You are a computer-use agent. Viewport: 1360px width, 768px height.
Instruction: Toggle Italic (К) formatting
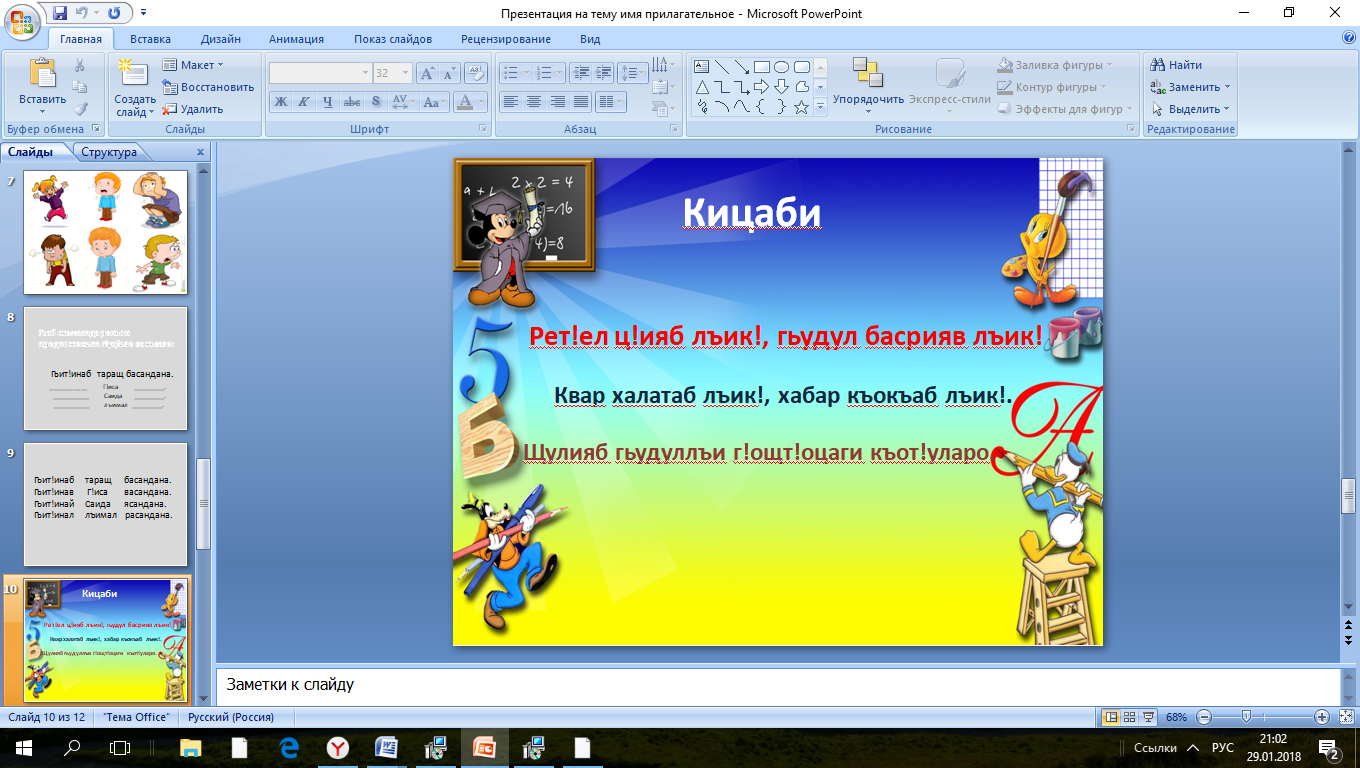click(x=304, y=102)
